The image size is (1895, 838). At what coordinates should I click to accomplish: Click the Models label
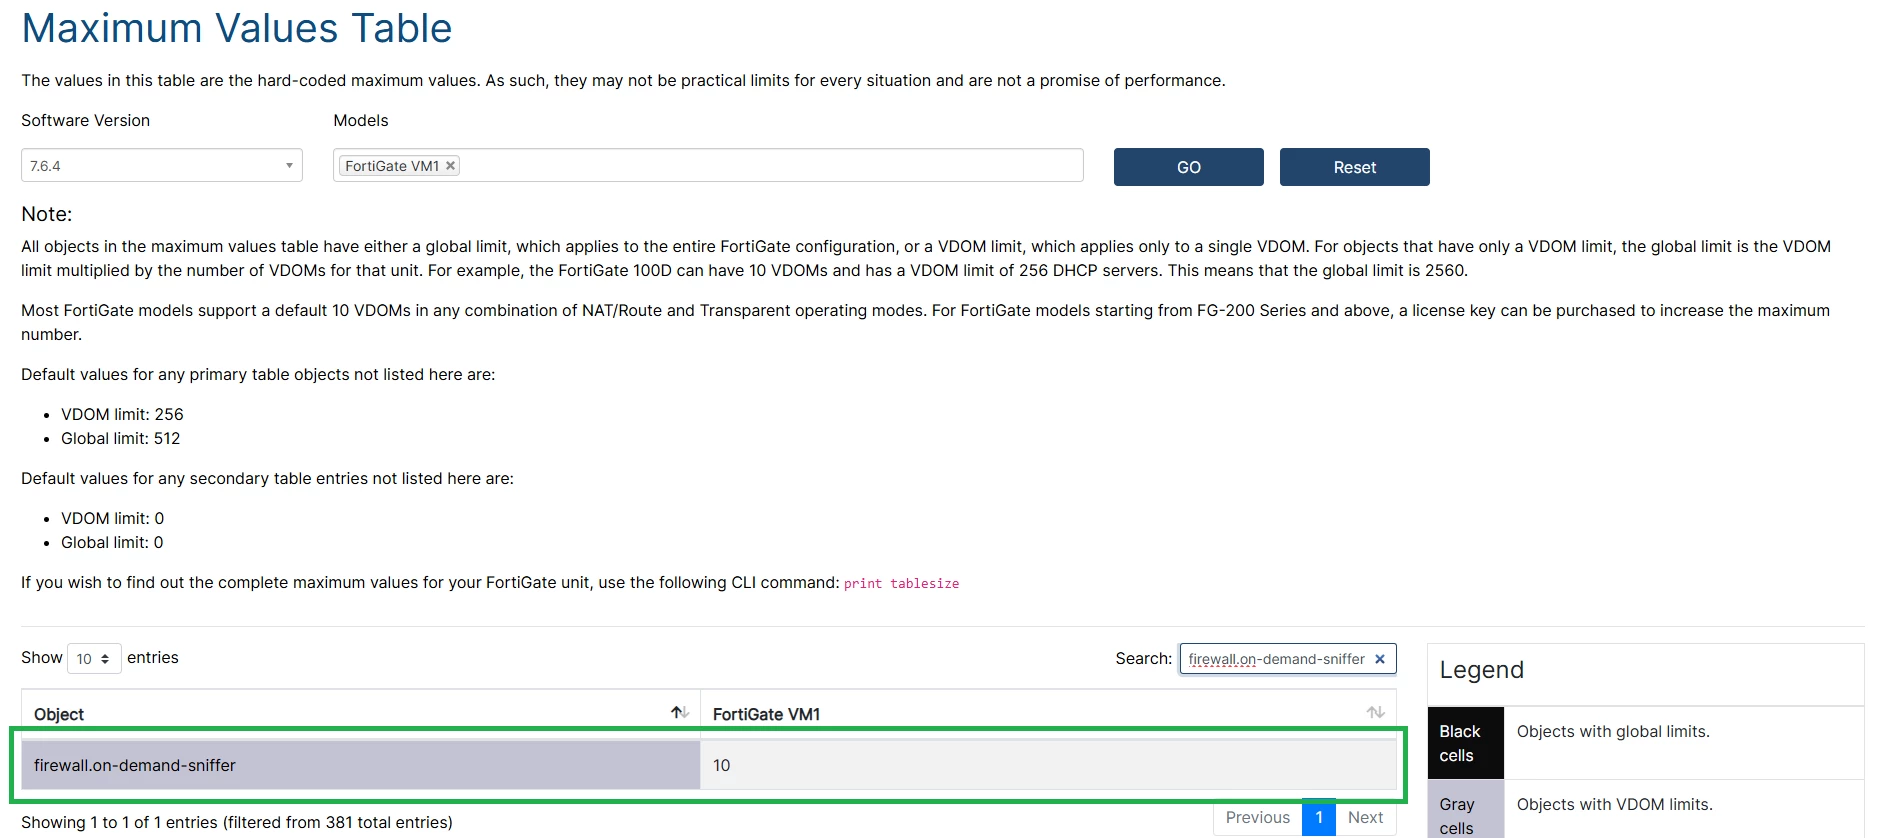coord(361,120)
